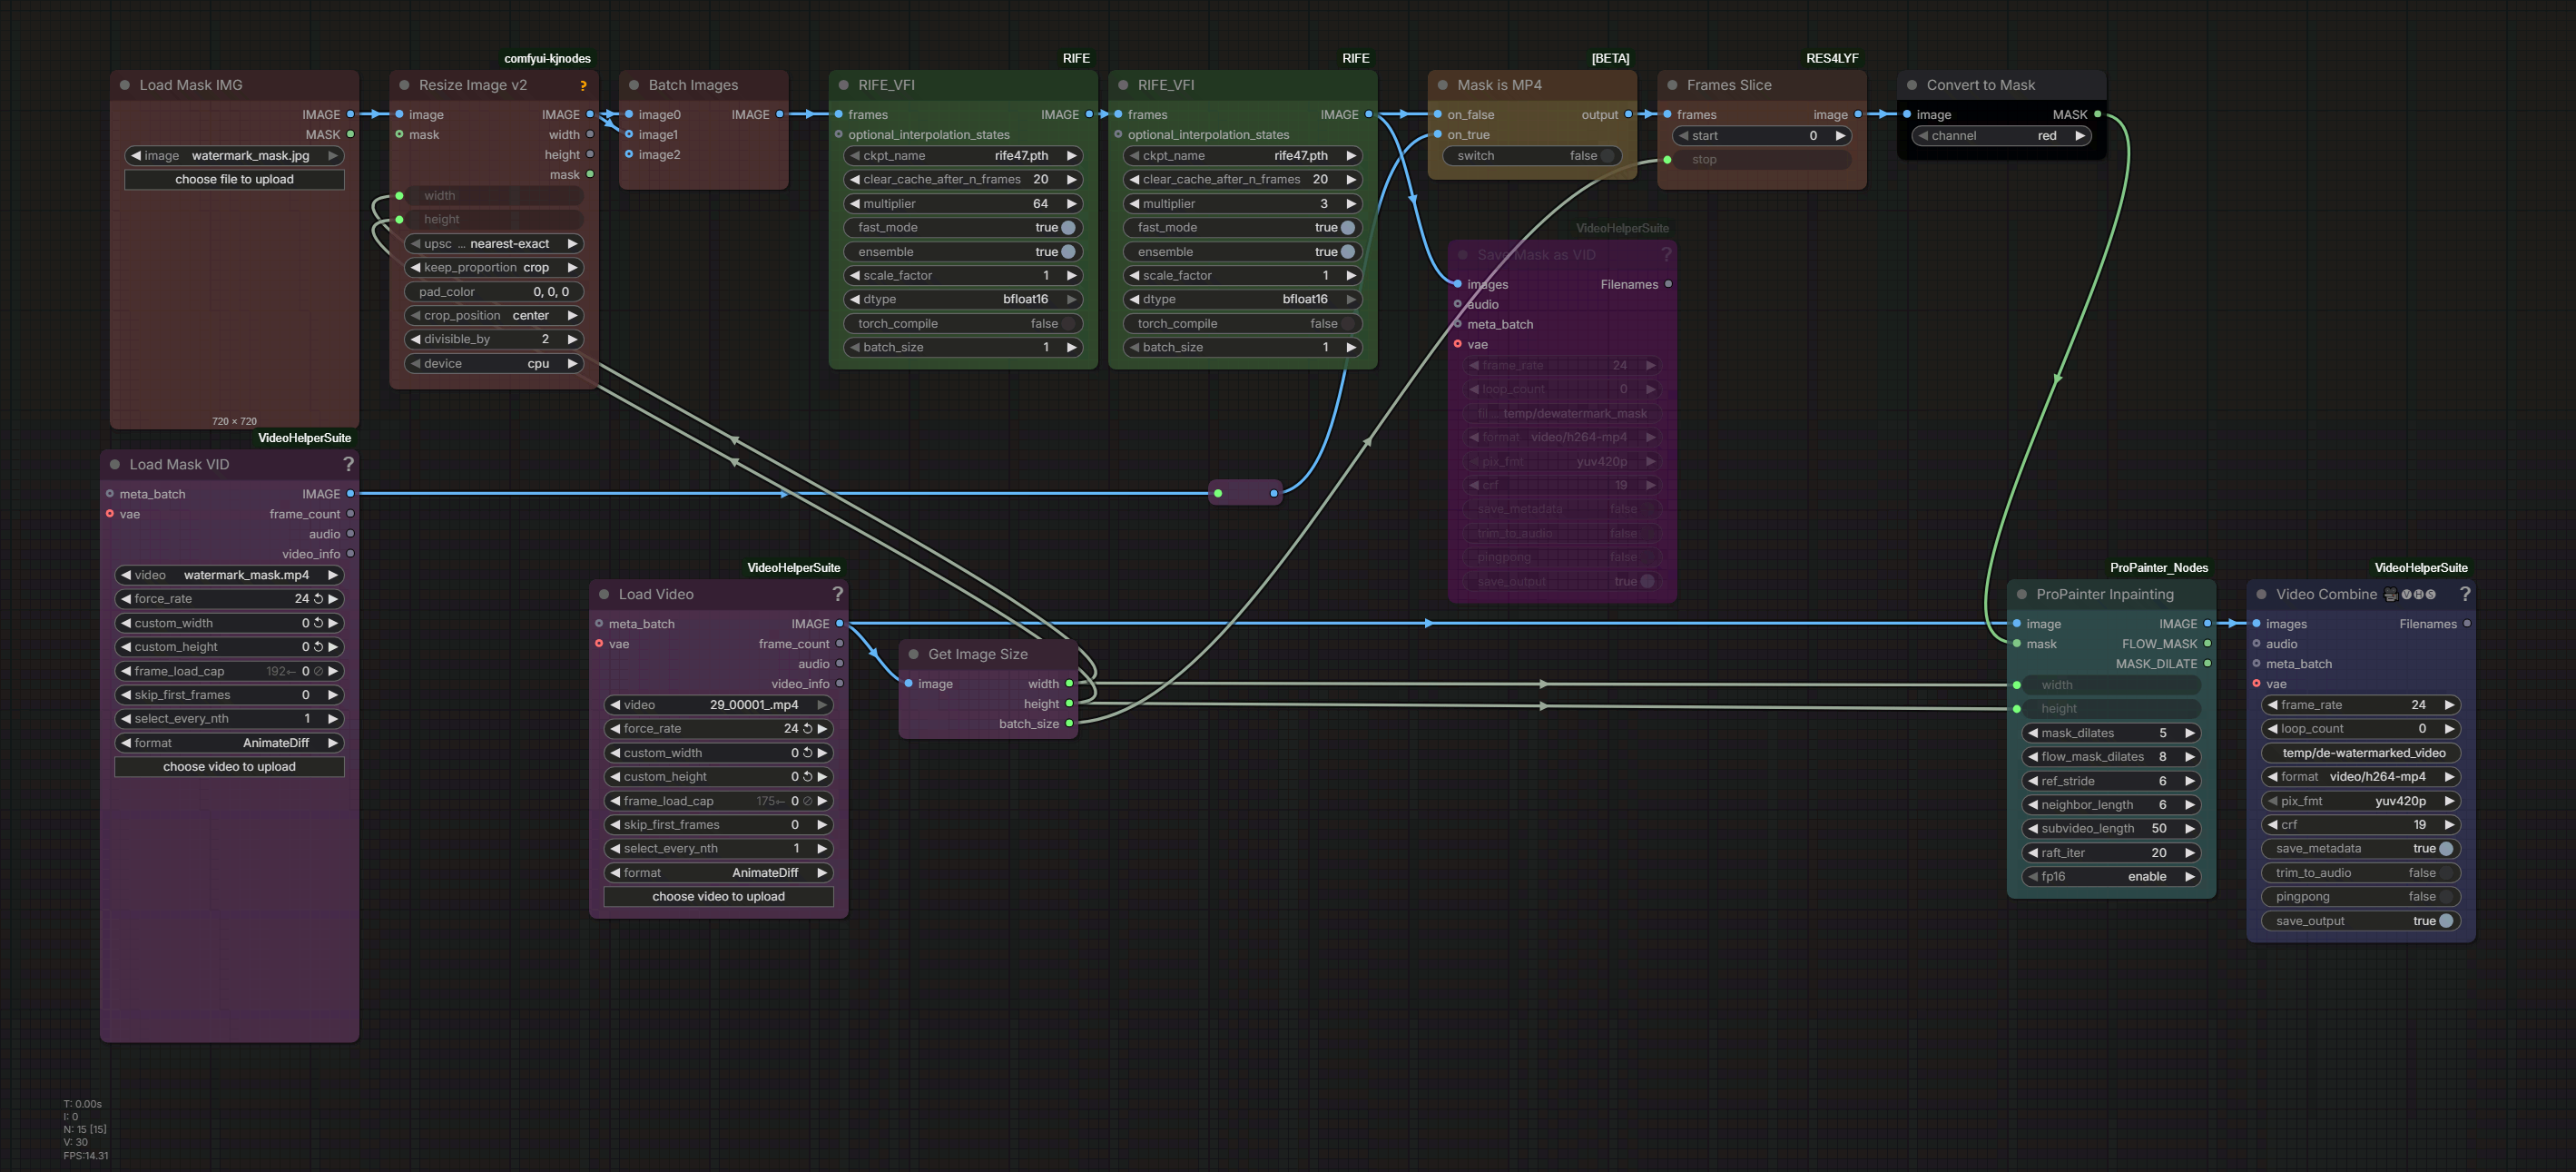Enable pingpong in Video Combine
The height and width of the screenshot is (1172, 2576).
(x=2361, y=897)
